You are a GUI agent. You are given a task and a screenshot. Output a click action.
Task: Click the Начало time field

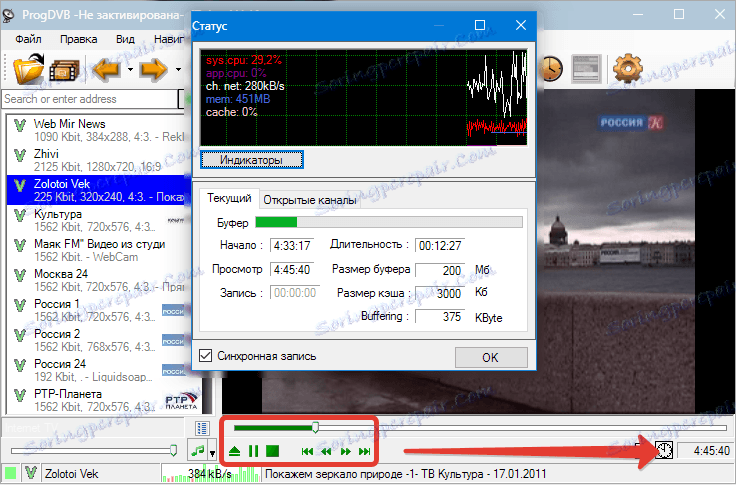[292, 246]
